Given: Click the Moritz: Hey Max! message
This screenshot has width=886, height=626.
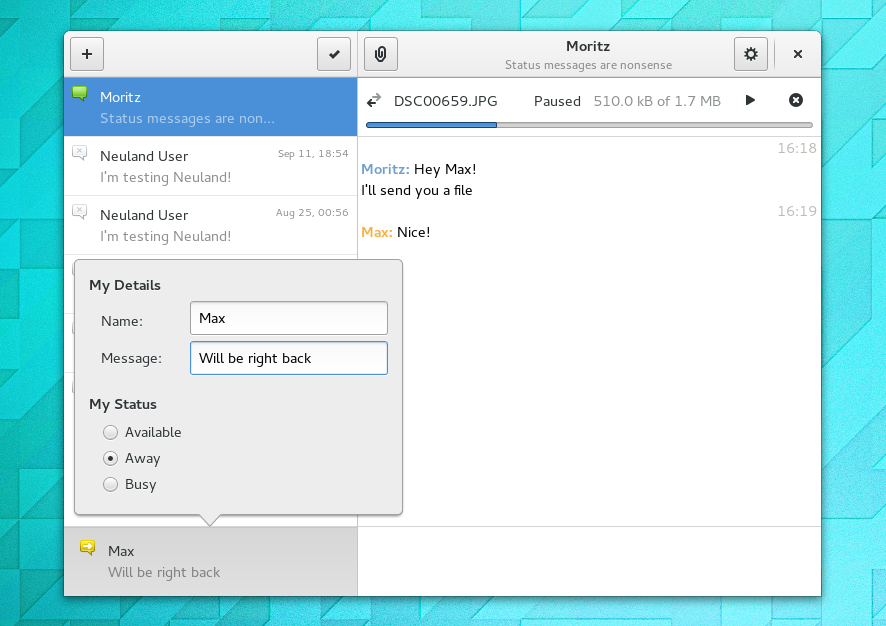Looking at the screenshot, I should pos(419,169).
